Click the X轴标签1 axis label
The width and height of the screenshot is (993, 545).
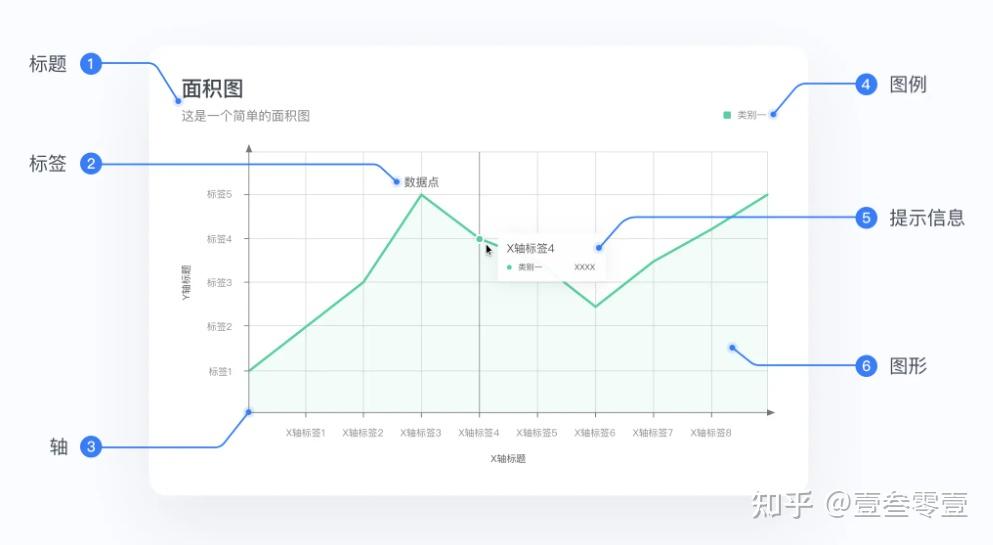(305, 433)
